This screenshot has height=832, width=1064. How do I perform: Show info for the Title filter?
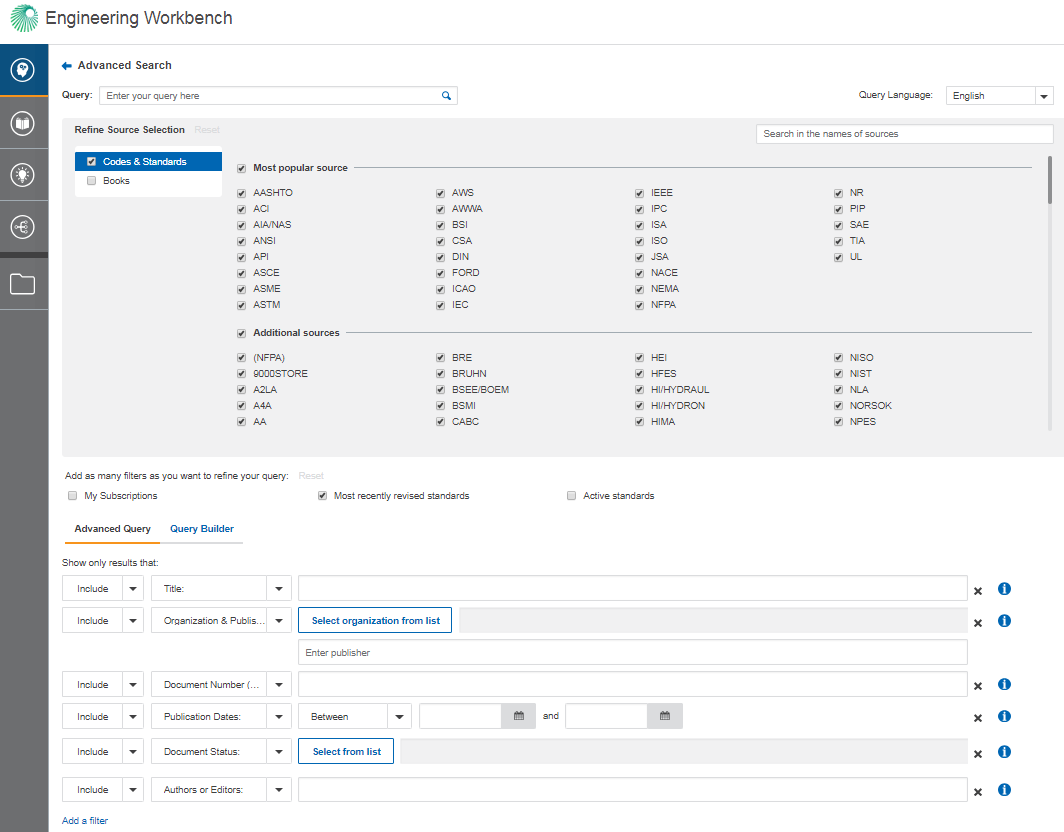pos(1004,589)
